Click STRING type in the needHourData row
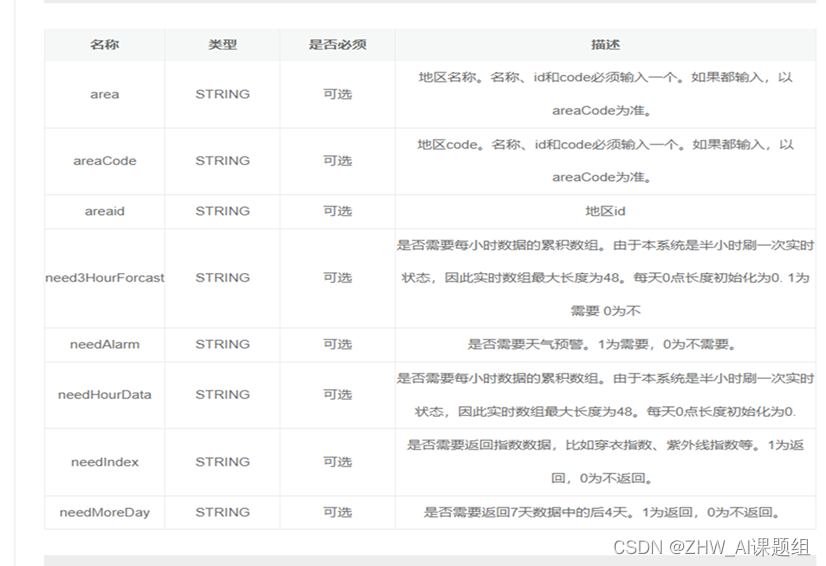Viewport: 826px width, 566px height. point(222,395)
